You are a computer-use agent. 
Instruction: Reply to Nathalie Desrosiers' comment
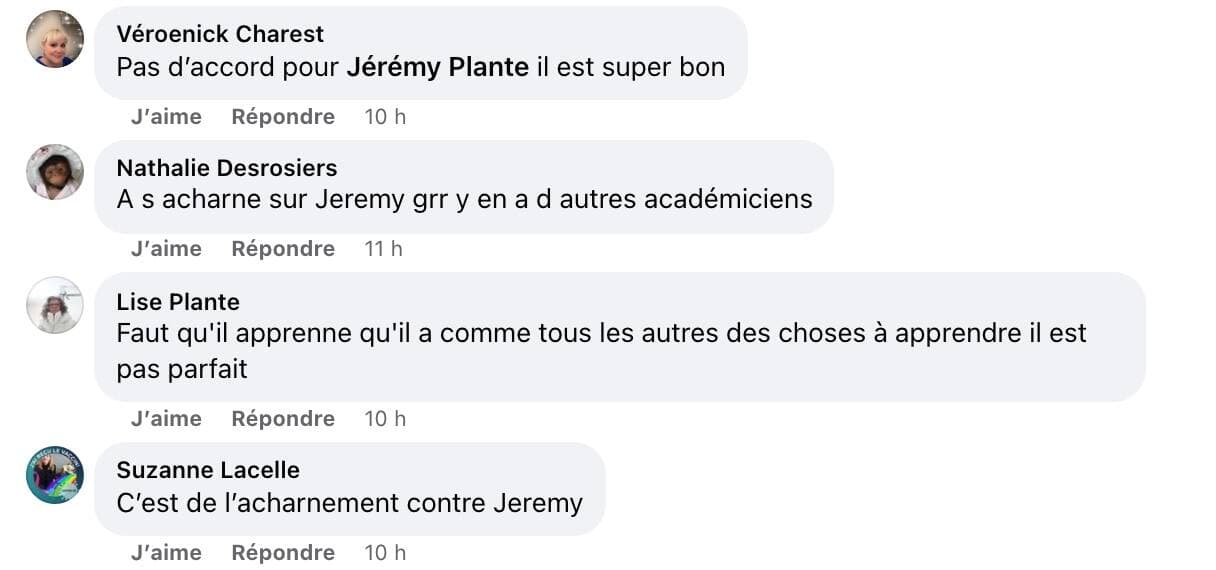(x=283, y=249)
